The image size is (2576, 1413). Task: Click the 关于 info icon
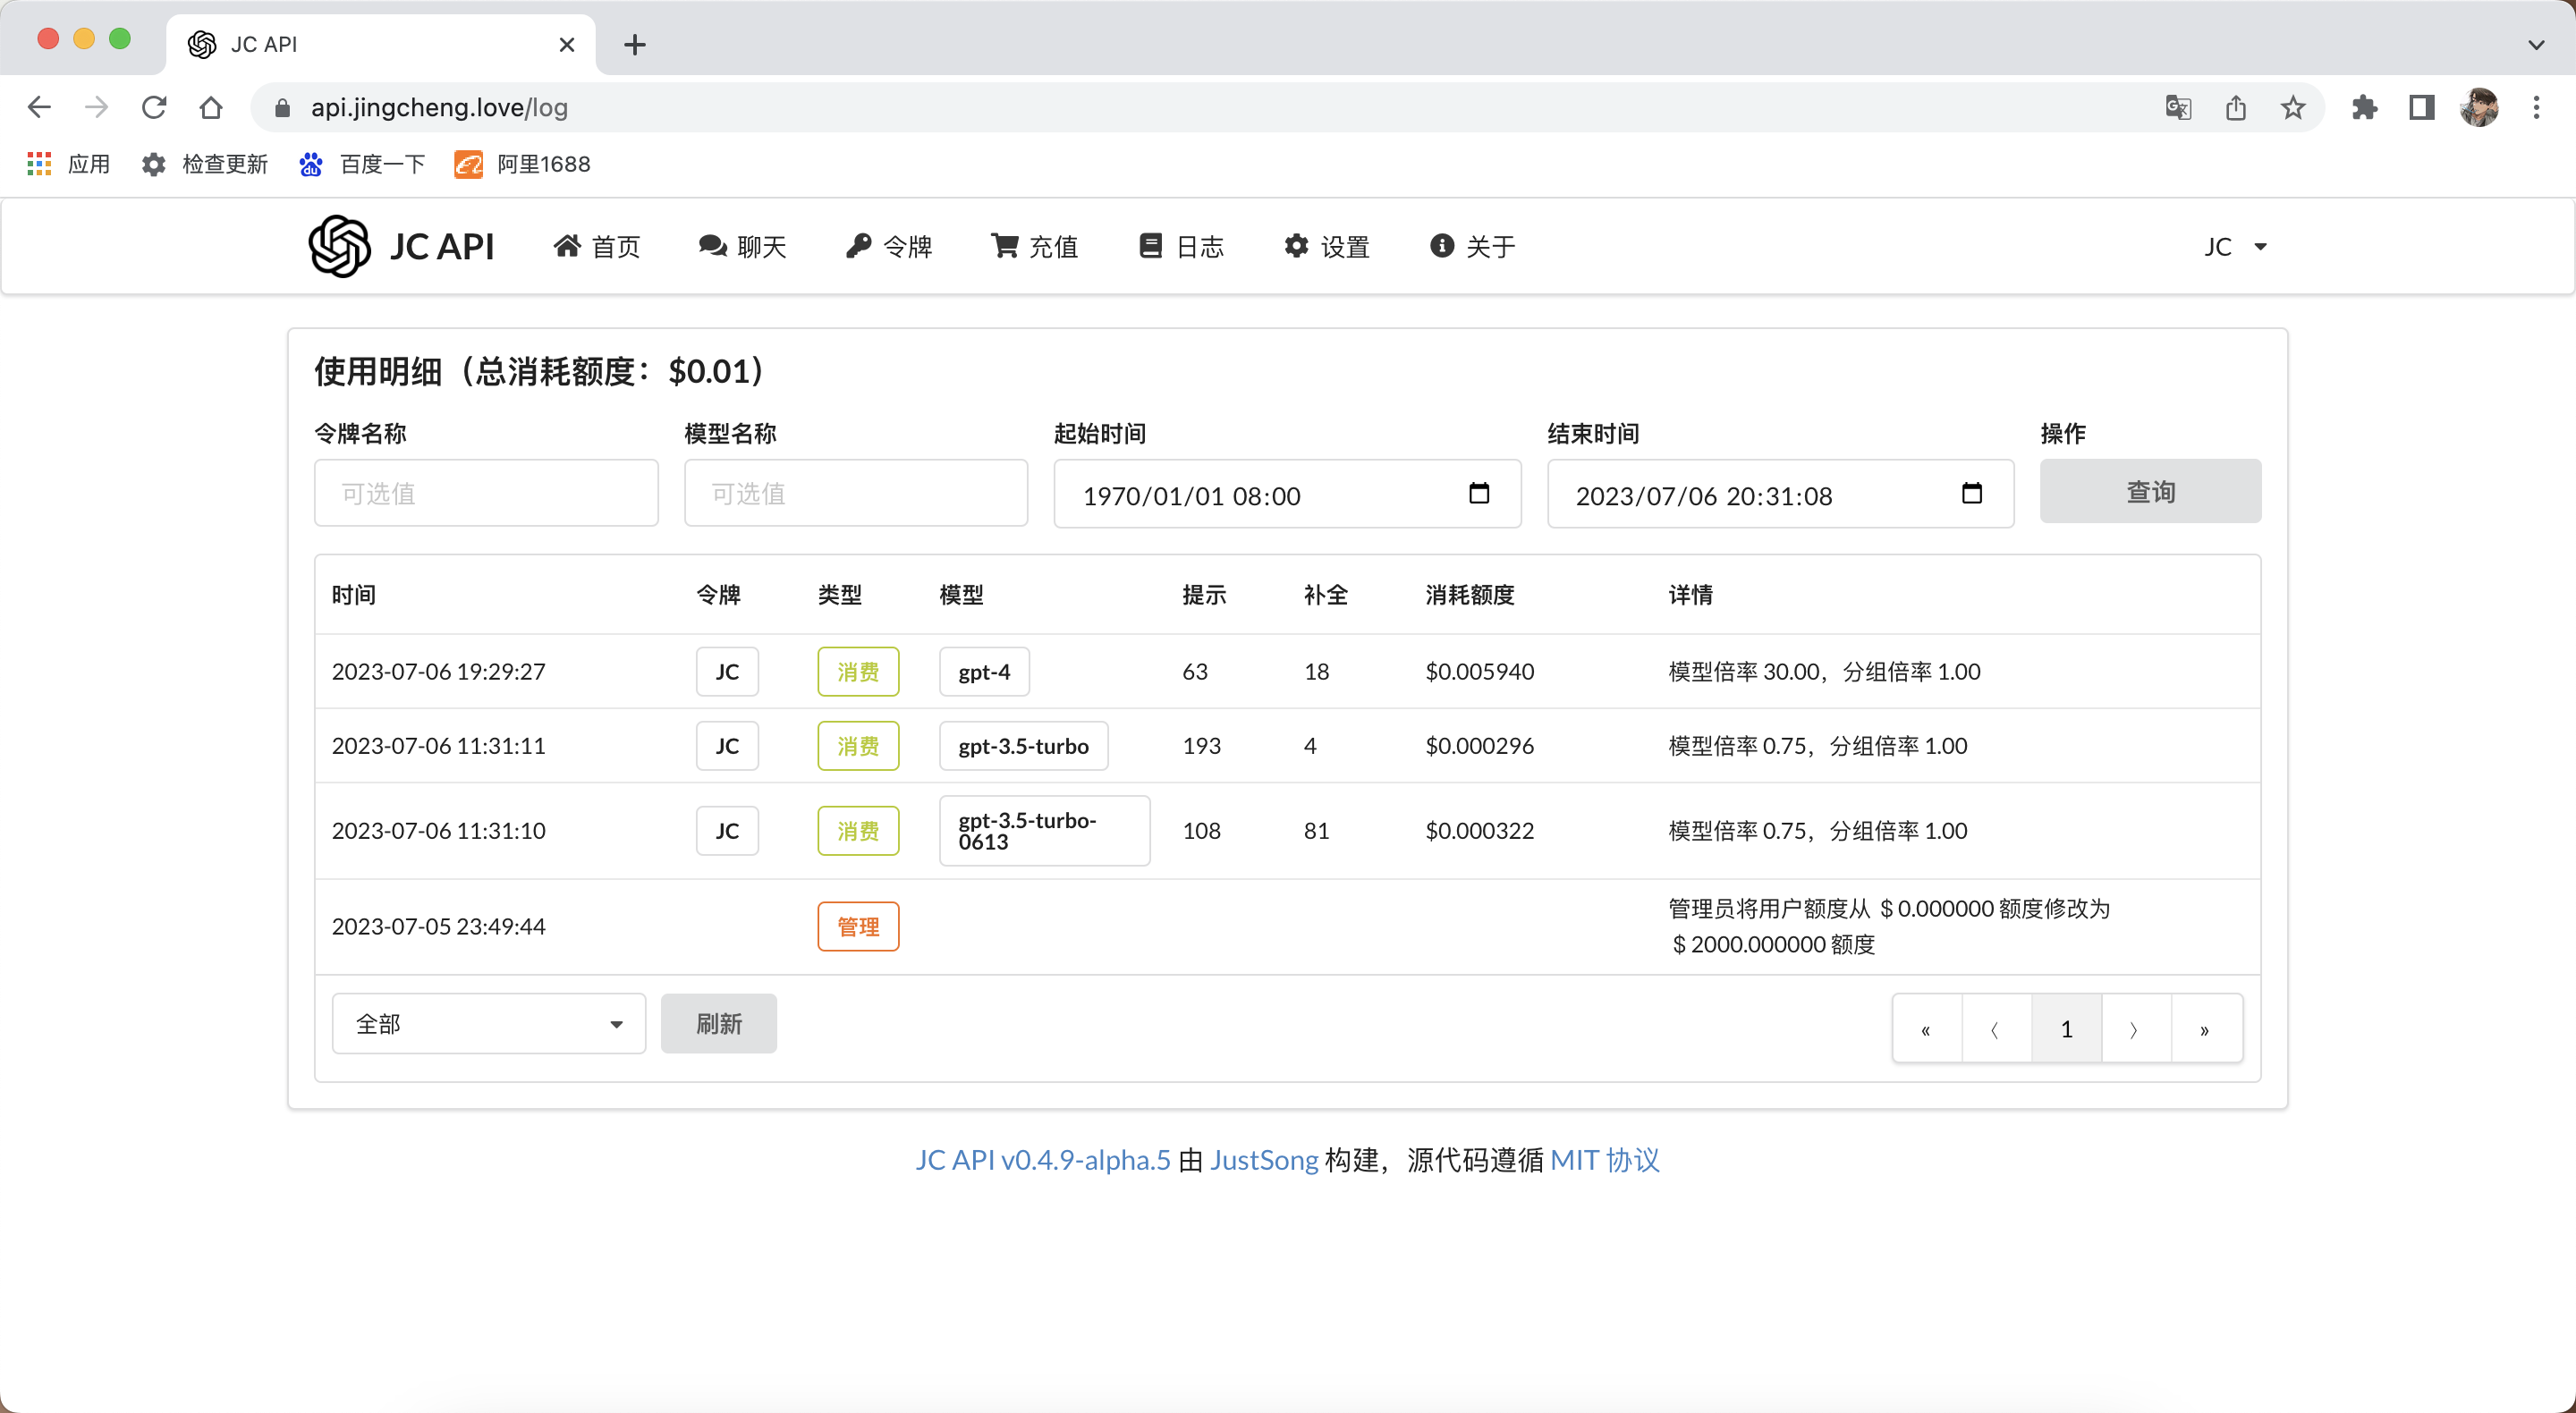(1441, 246)
